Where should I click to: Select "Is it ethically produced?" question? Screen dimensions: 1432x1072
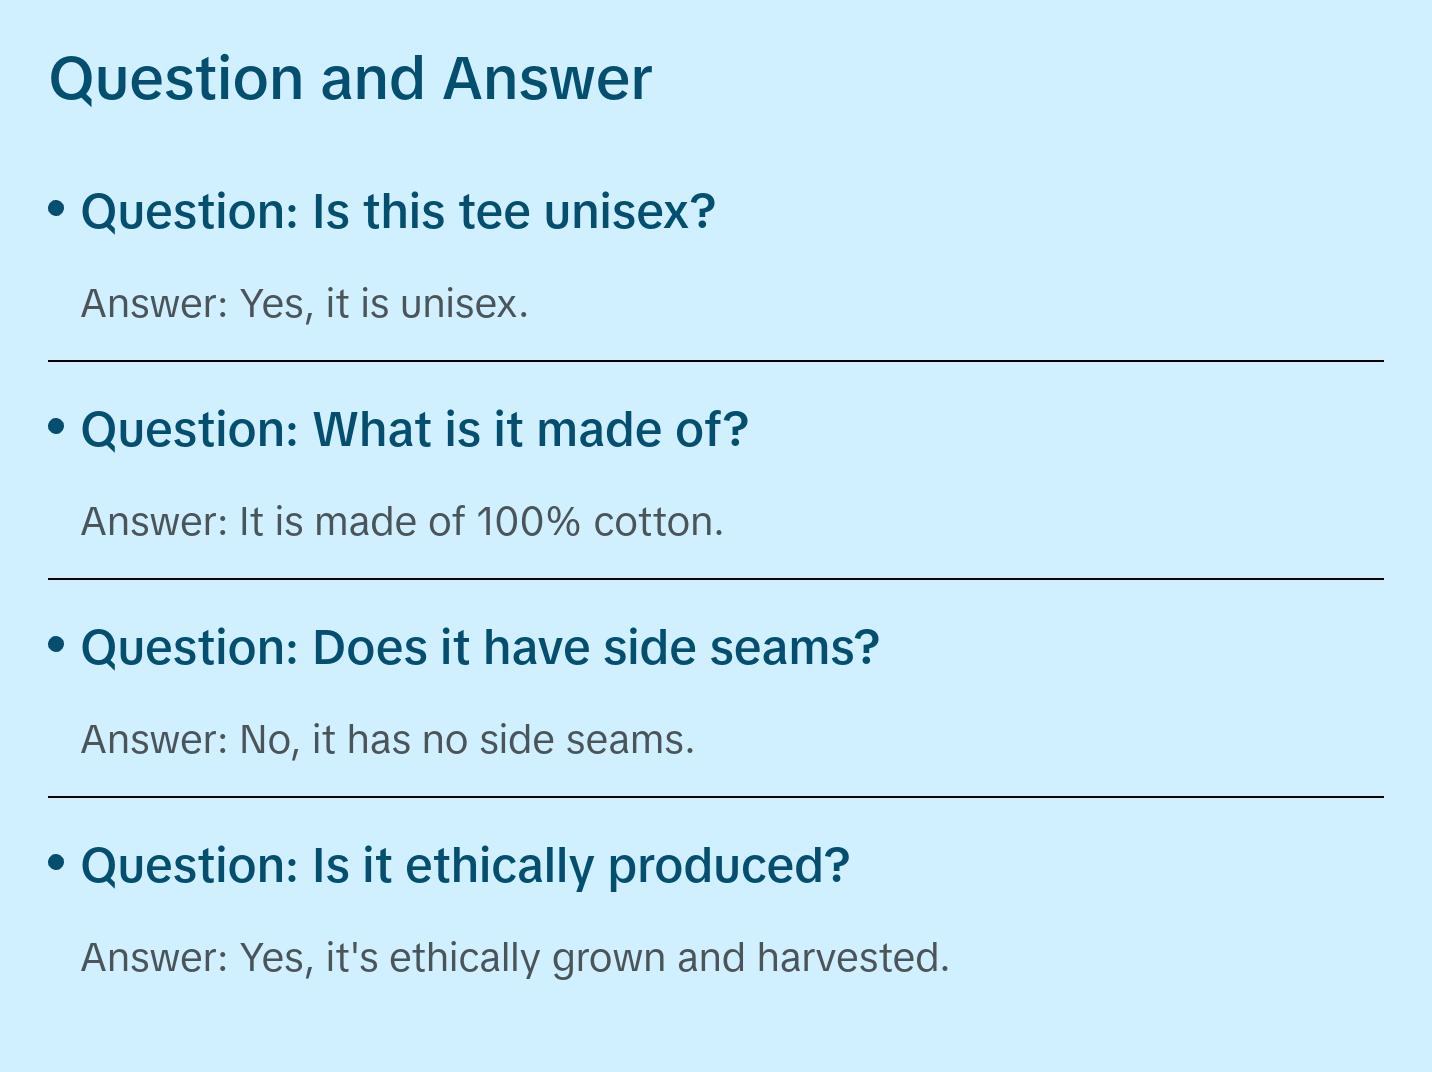tap(465, 866)
